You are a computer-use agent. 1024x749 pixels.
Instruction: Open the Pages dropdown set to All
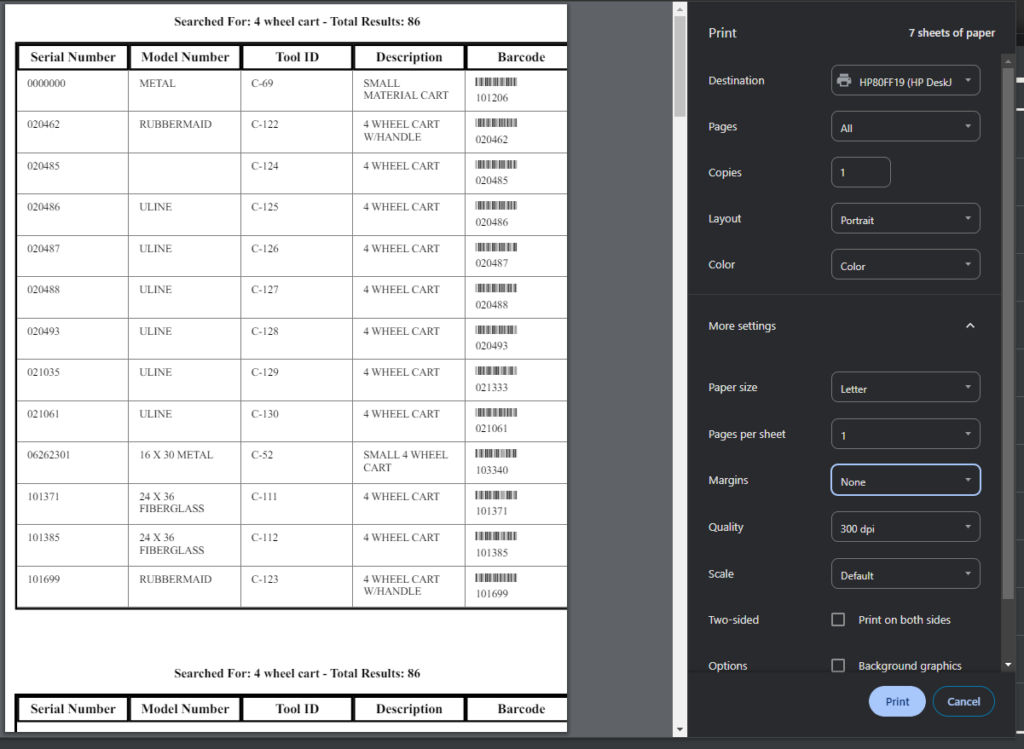(x=905, y=127)
